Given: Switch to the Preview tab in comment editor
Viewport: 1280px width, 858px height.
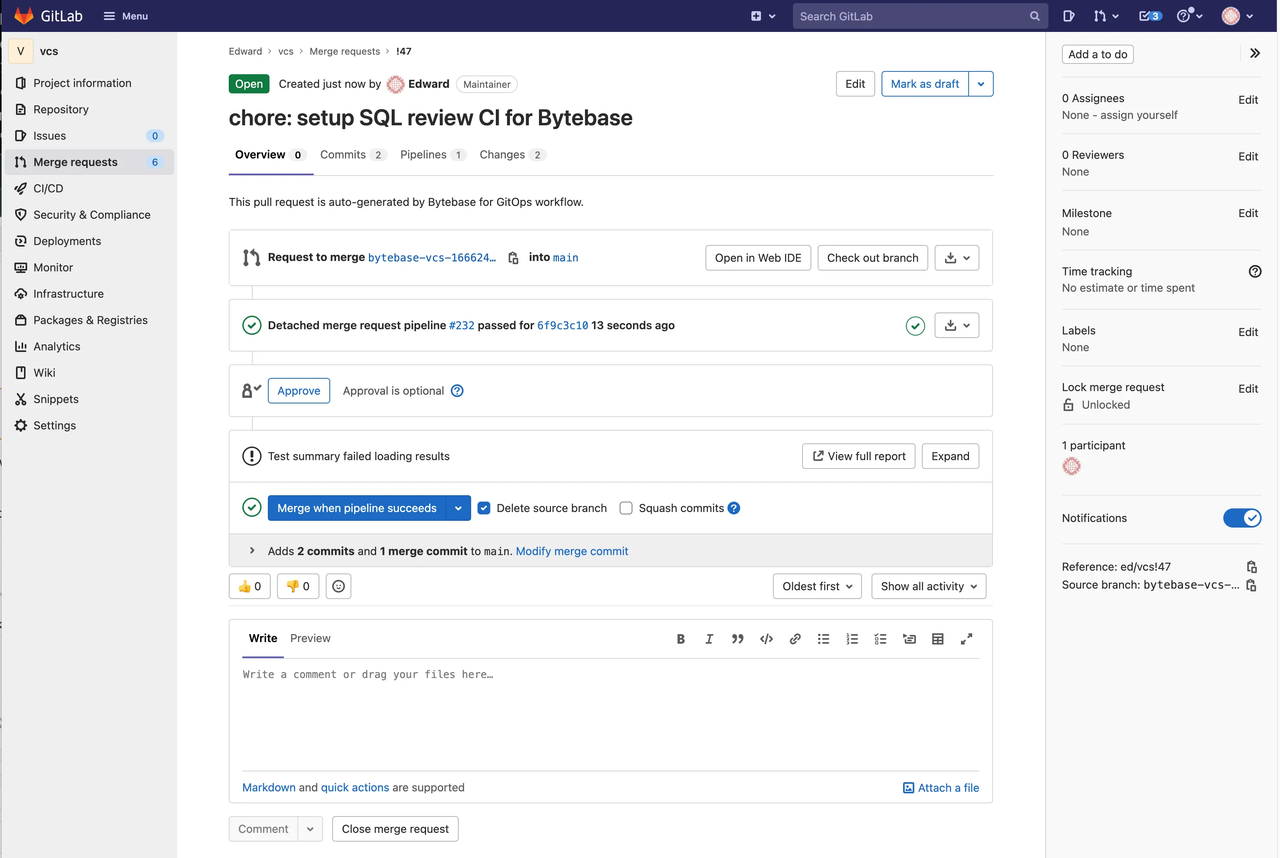Looking at the screenshot, I should coord(310,638).
